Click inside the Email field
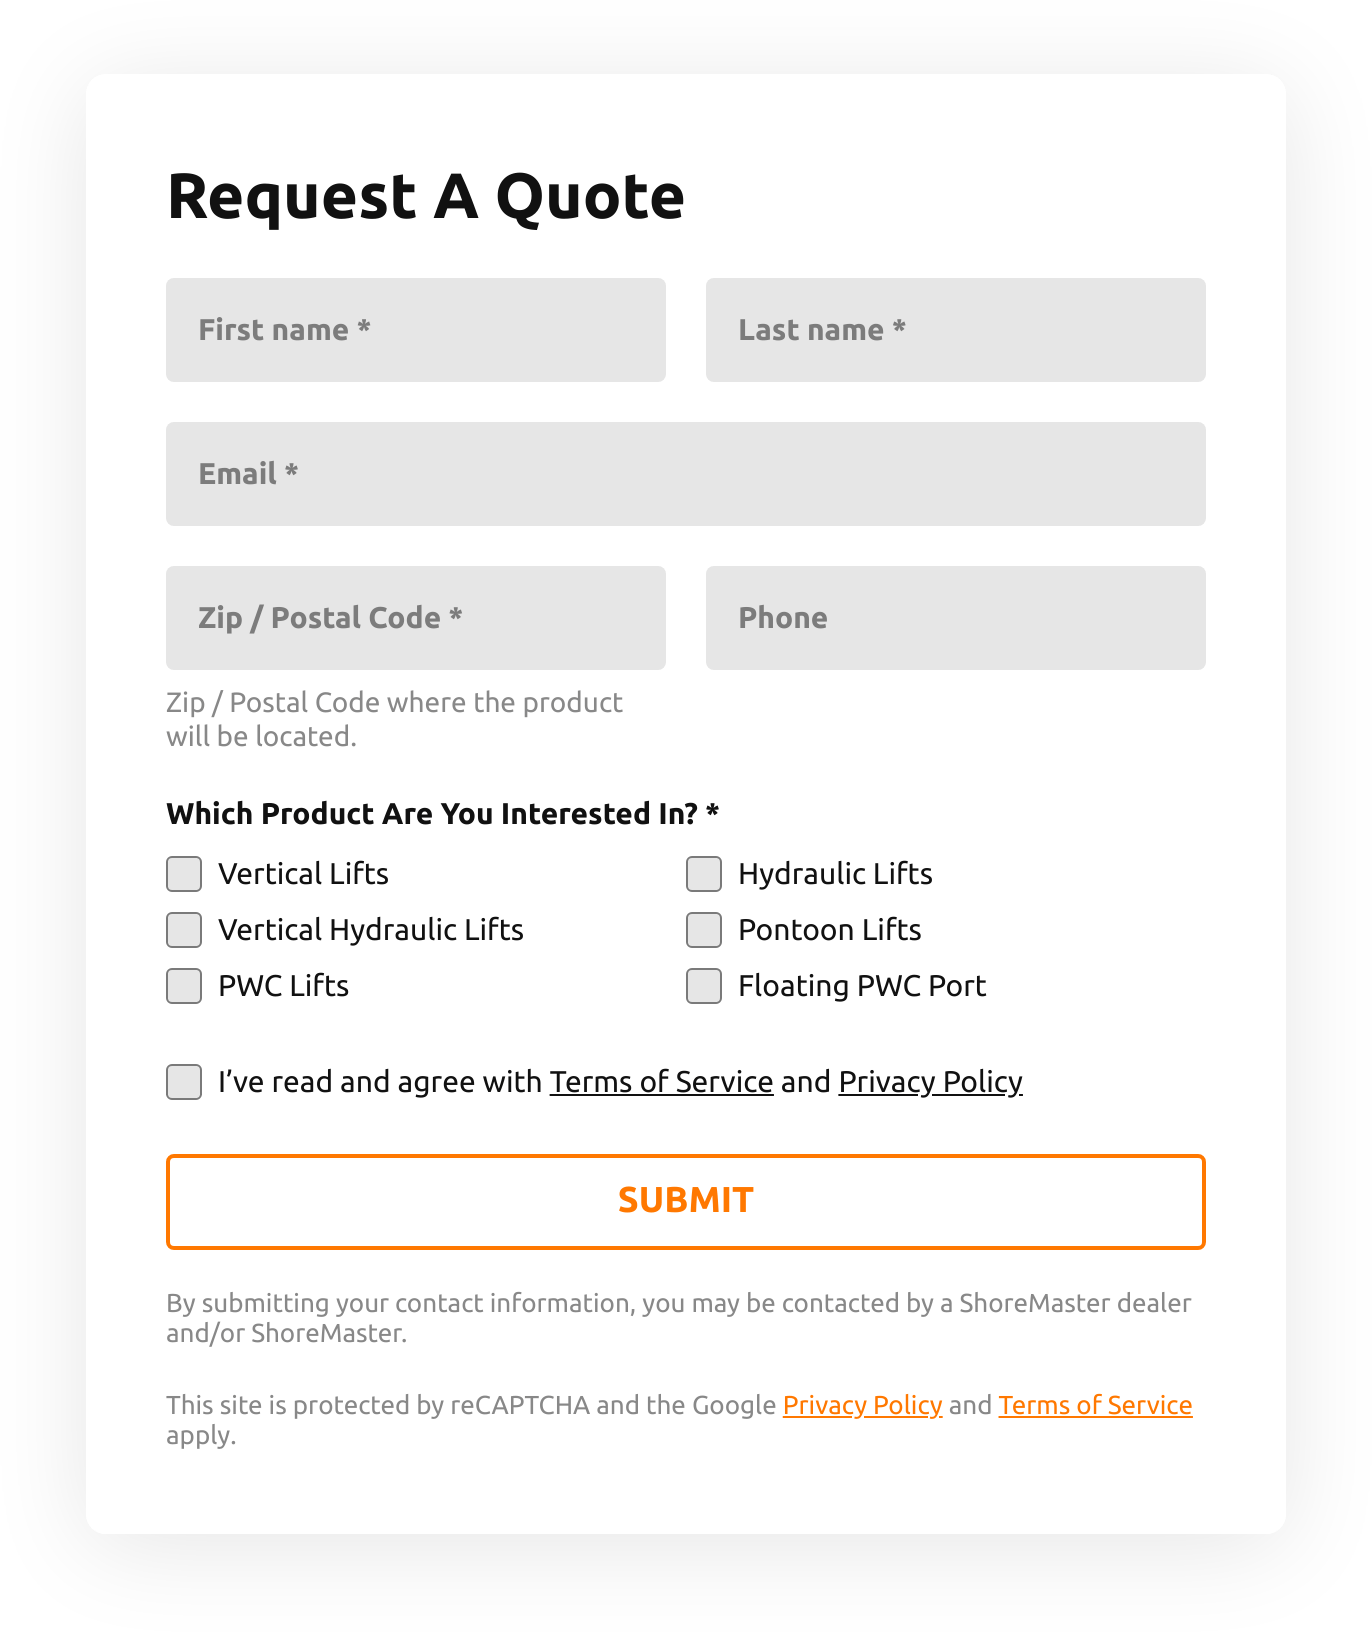The height and width of the screenshot is (1632, 1372). (x=686, y=474)
